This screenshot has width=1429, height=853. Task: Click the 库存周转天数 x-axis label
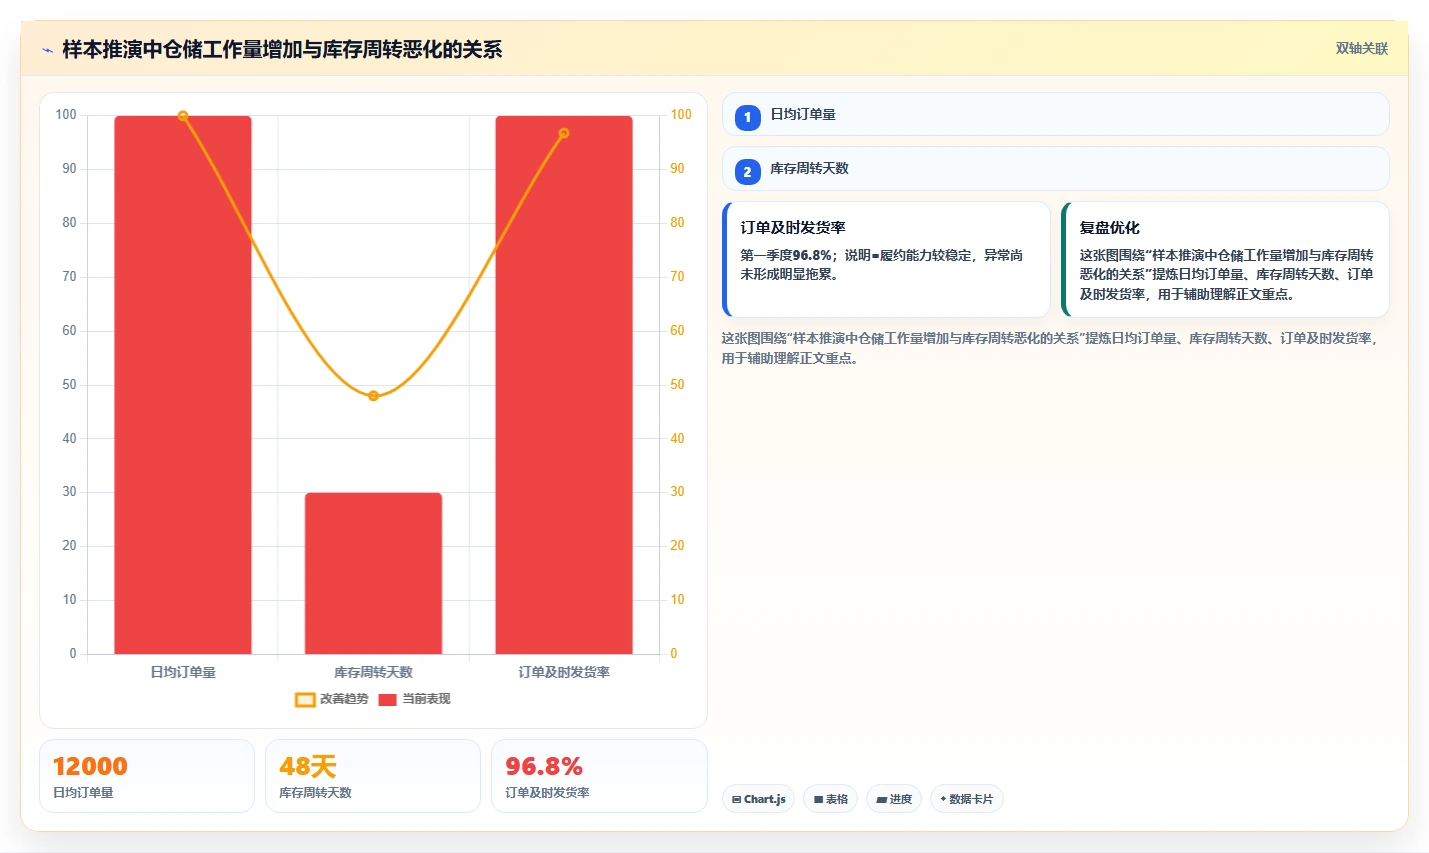coord(373,672)
